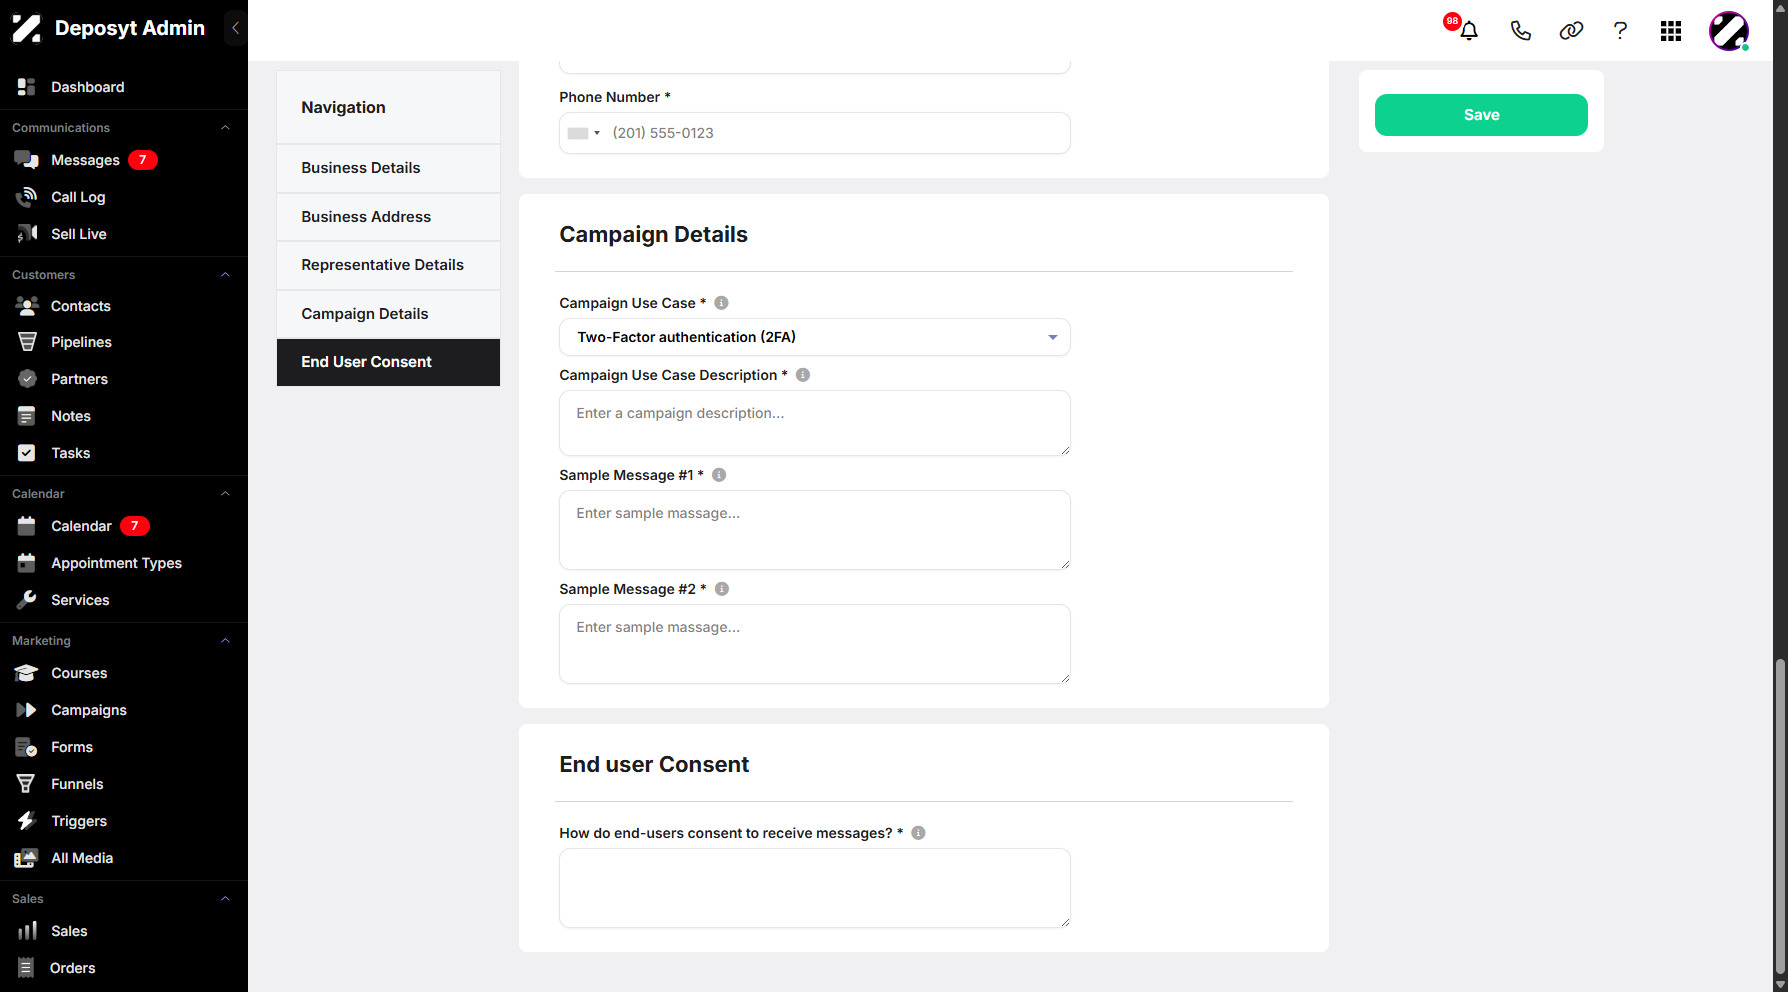The height and width of the screenshot is (992, 1788).
Task: Click the link chain icon in header
Action: click(1571, 31)
